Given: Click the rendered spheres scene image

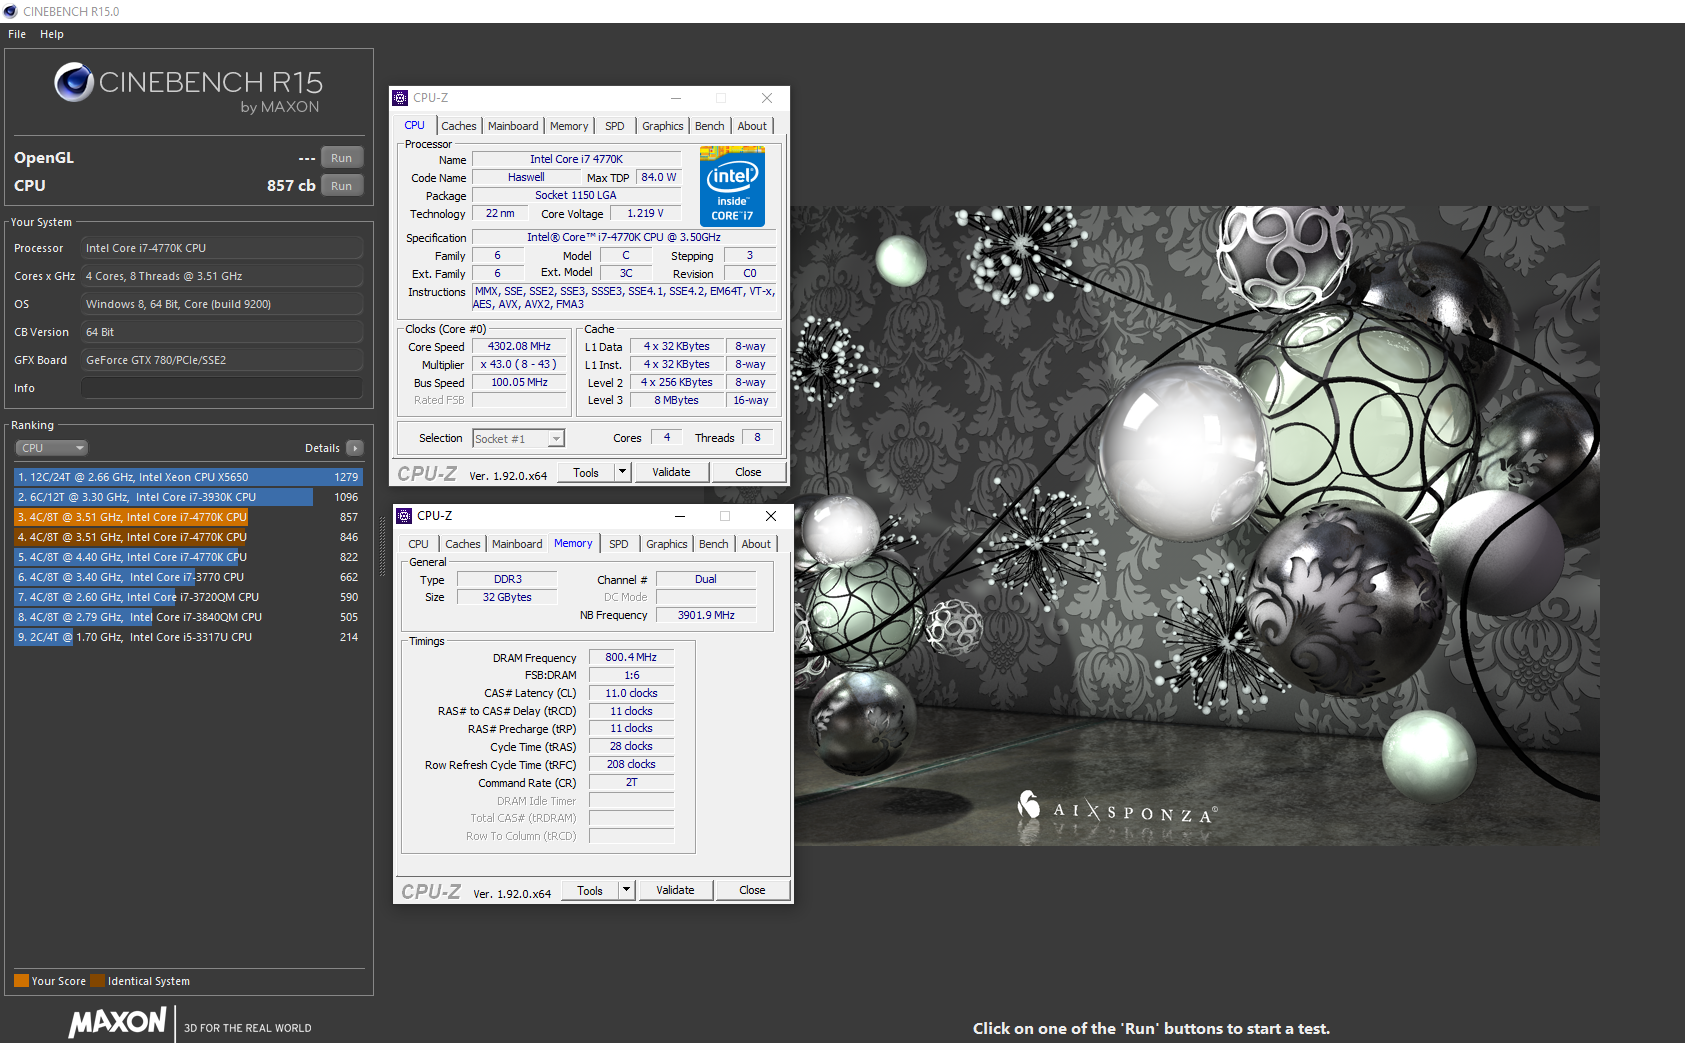Looking at the screenshot, I should pos(1196,526).
